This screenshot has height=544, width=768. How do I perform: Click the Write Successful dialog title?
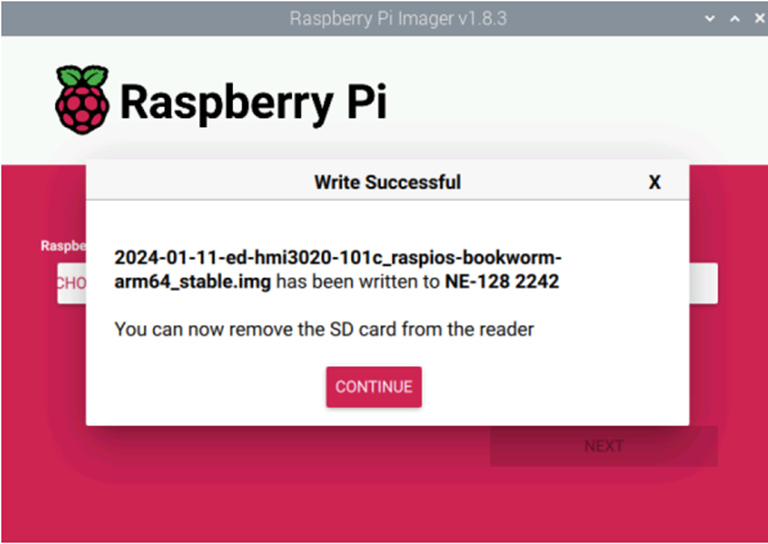387,182
